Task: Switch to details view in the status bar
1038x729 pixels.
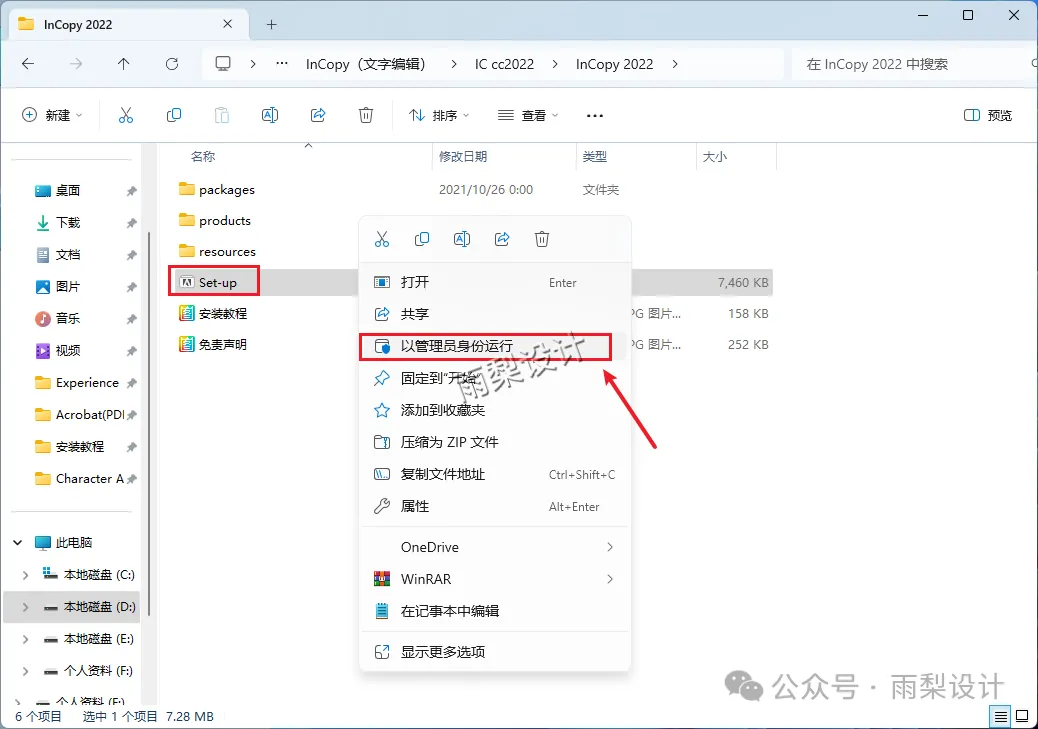Action: (x=1001, y=716)
